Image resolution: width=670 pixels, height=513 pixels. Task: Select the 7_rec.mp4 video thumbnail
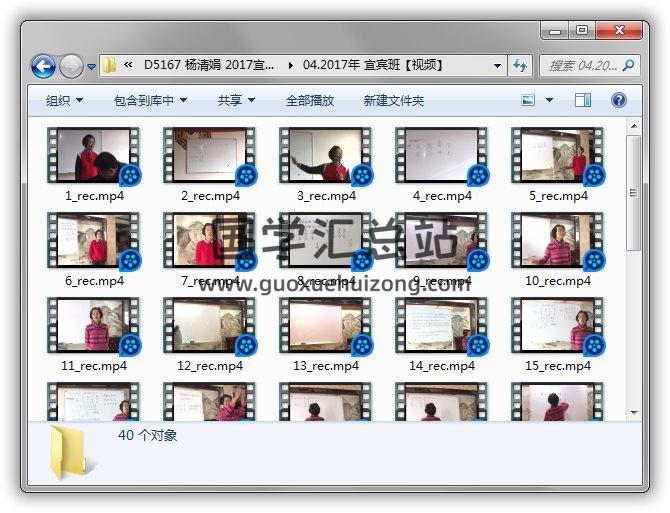point(210,240)
